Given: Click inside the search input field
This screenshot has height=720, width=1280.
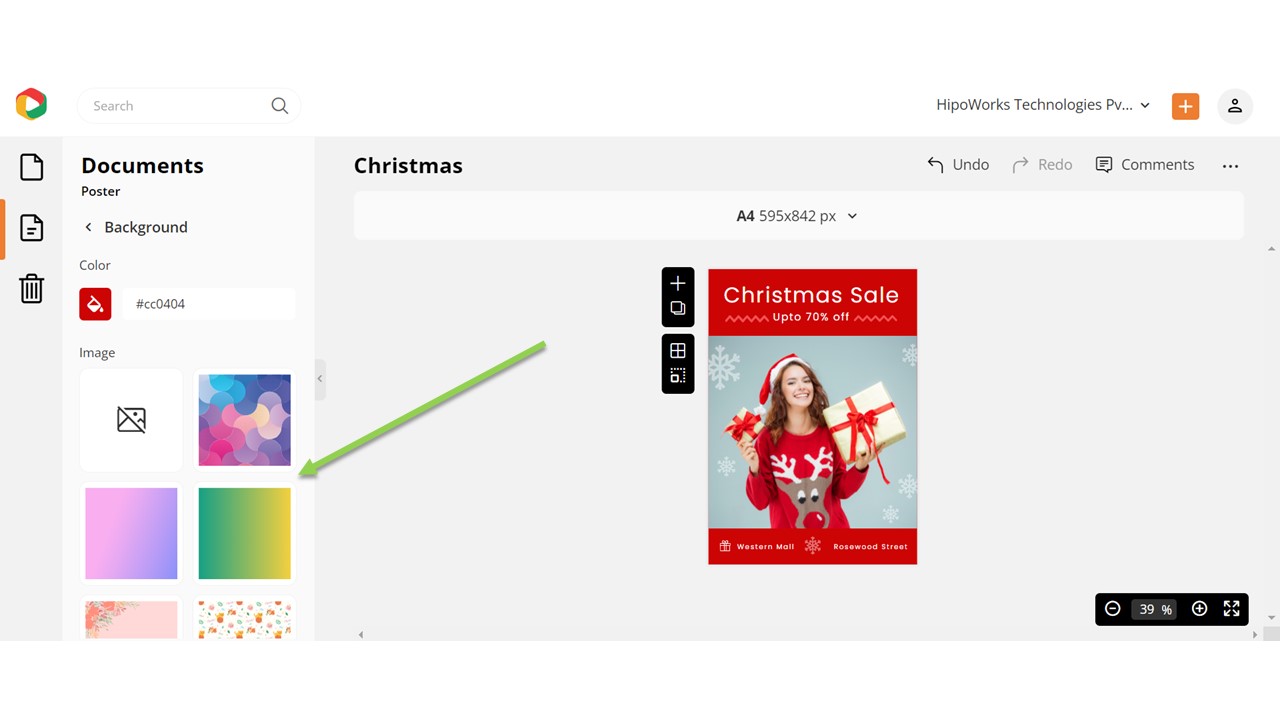Looking at the screenshot, I should [170, 105].
